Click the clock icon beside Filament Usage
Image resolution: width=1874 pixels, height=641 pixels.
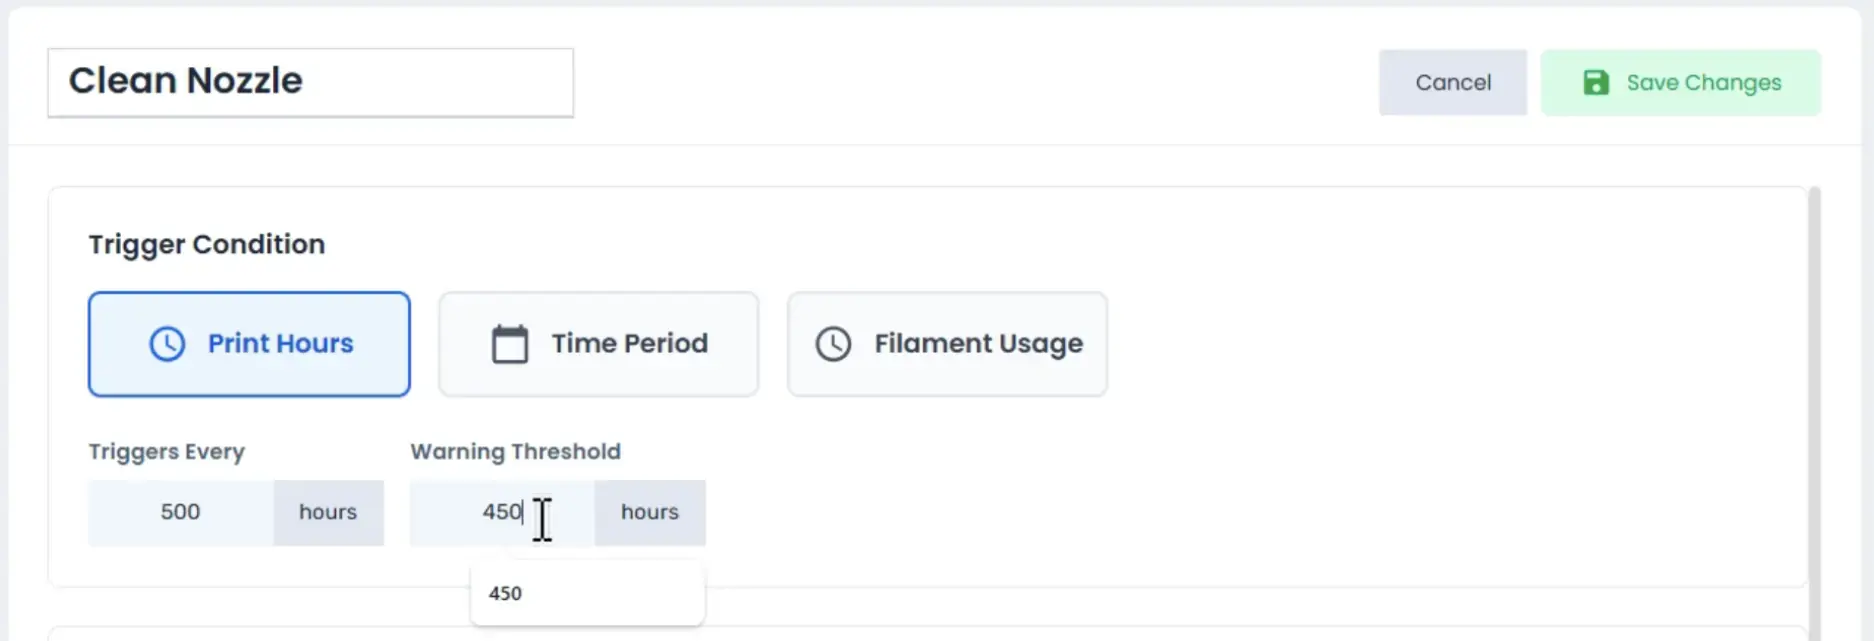833,344
